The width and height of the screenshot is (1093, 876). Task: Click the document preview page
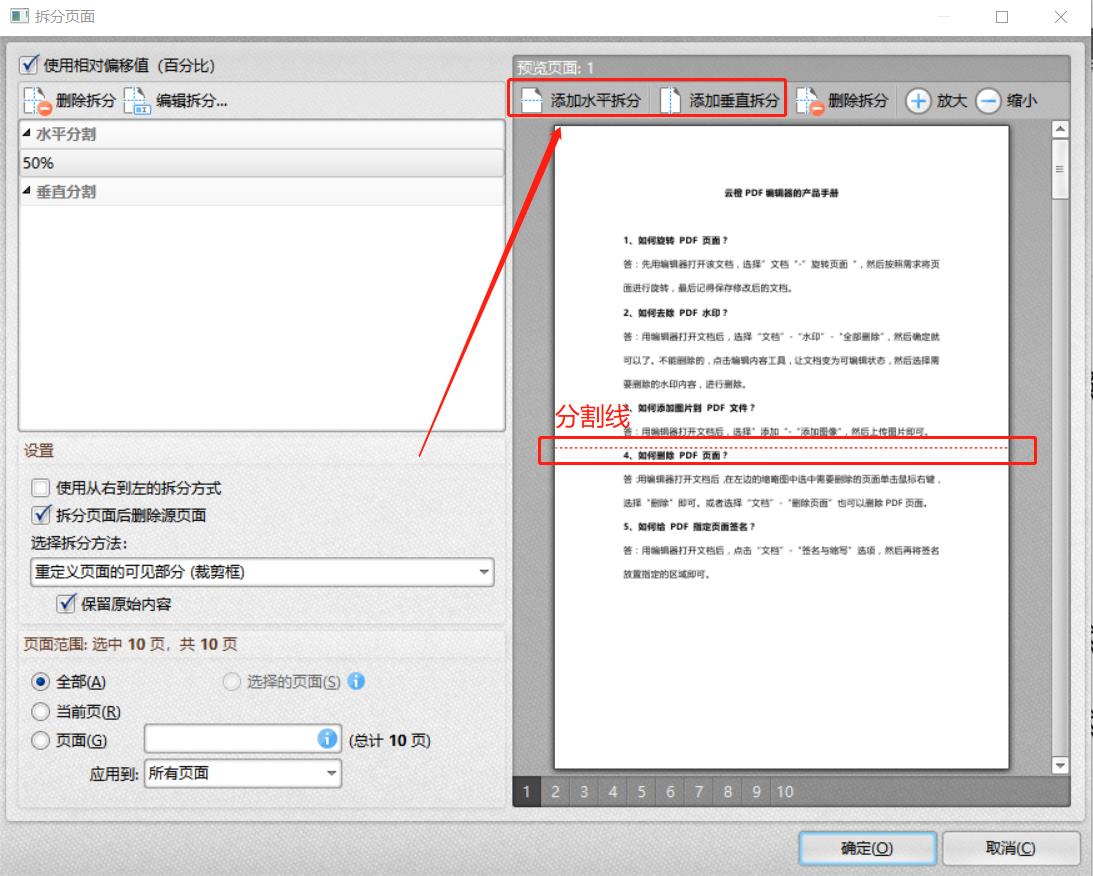click(x=781, y=447)
